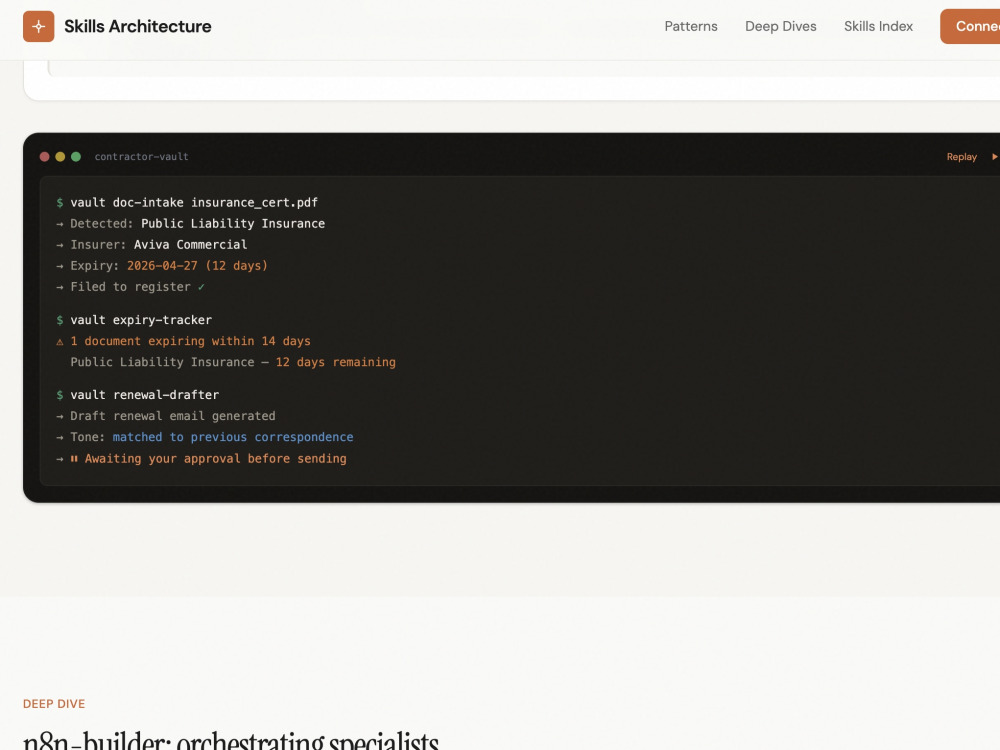The height and width of the screenshot is (750, 1000).
Task: Click the yellow terminal window dot
Action: pyautogui.click(x=60, y=157)
